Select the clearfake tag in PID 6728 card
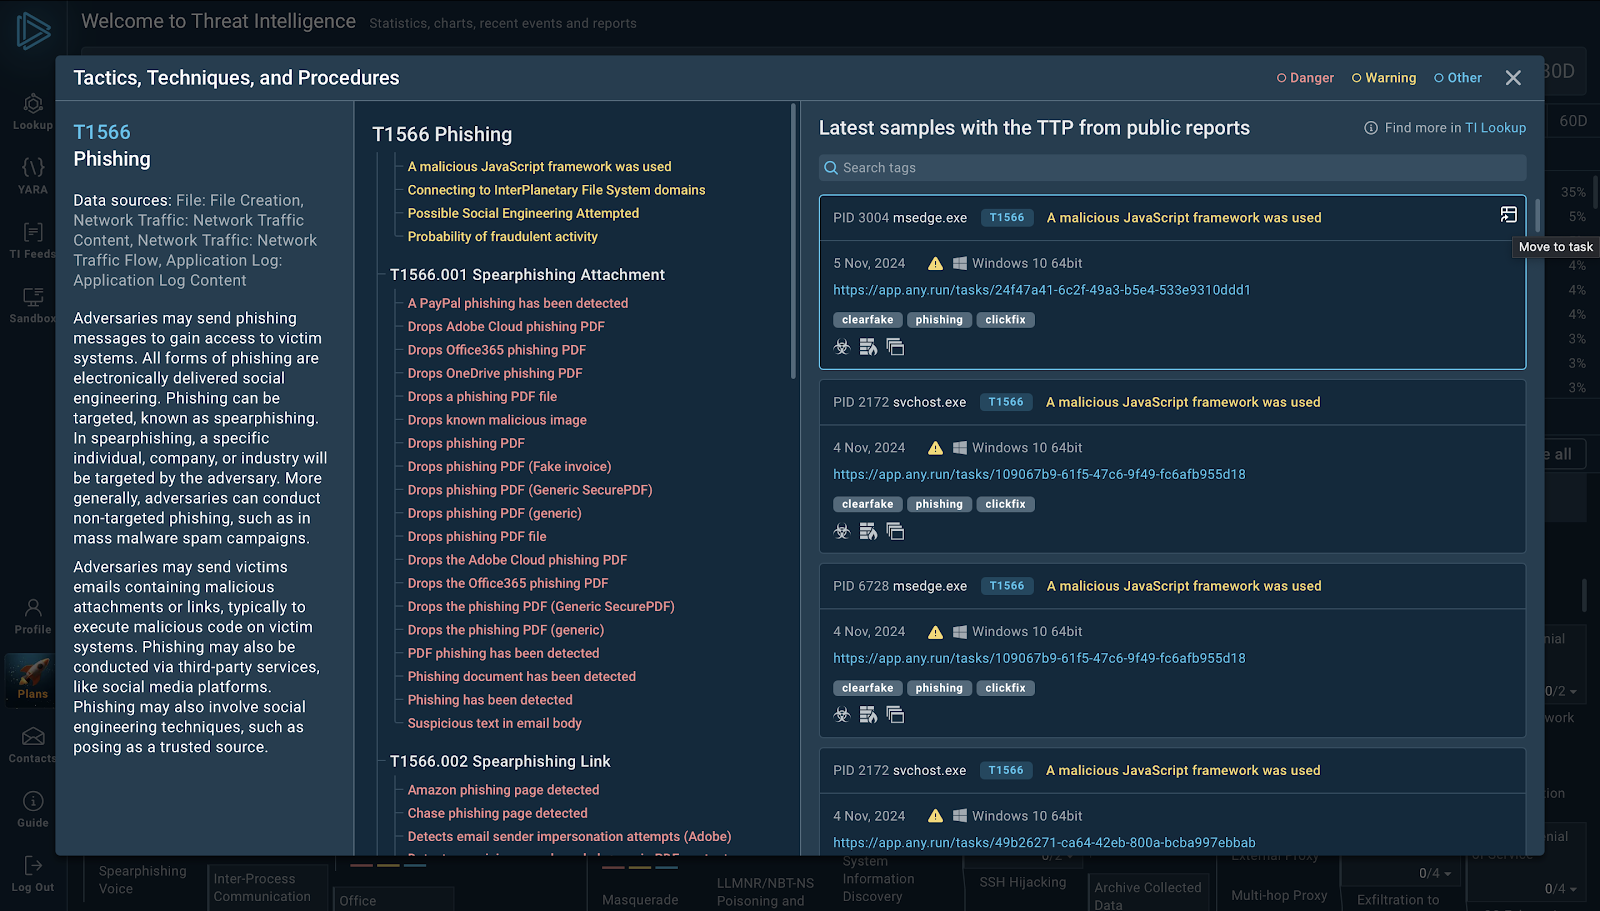Screen dimensions: 1600x911 [x=867, y=688]
